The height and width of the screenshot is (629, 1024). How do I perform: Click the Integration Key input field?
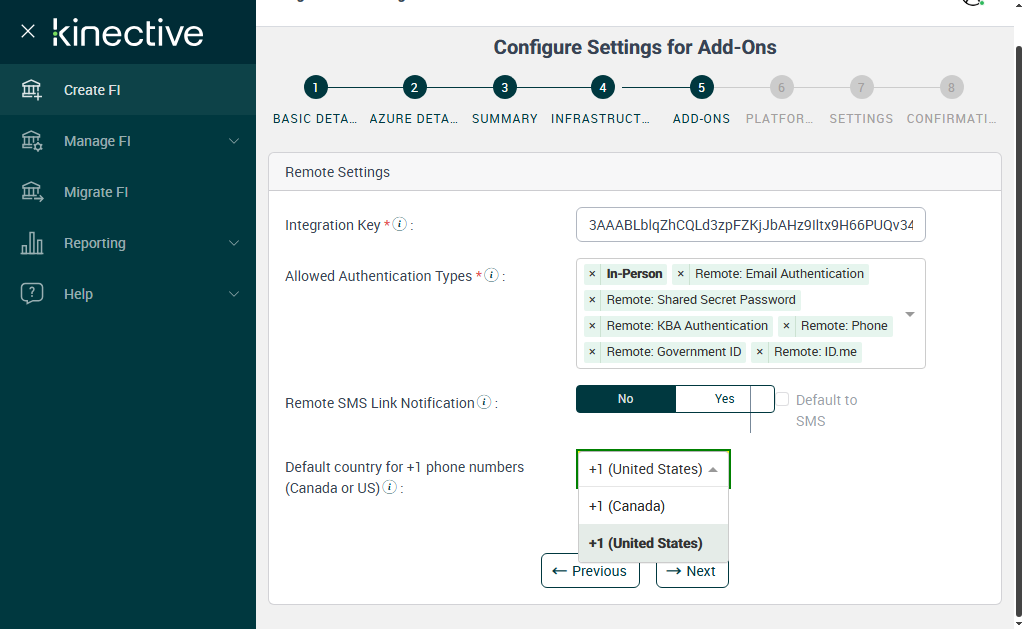coord(751,225)
